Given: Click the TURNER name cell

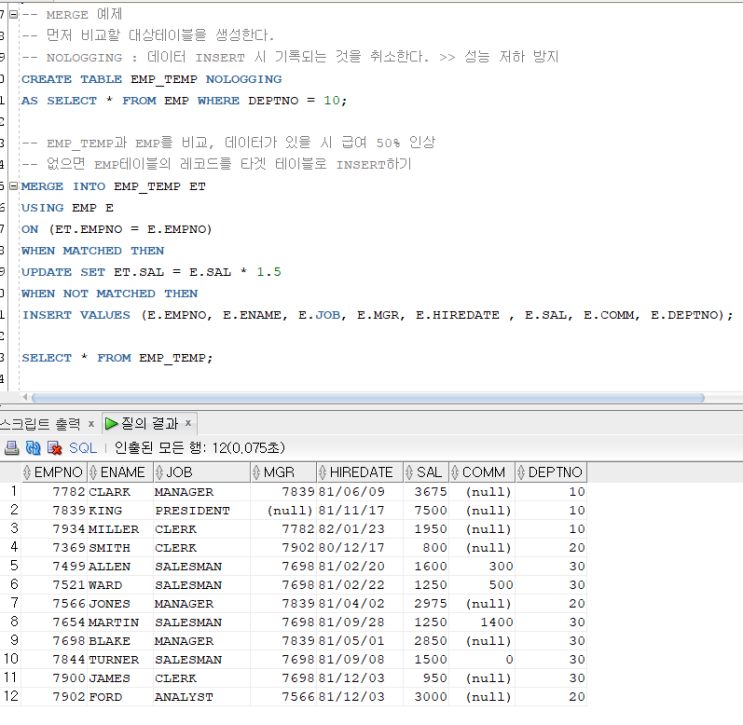Looking at the screenshot, I should [120, 660].
